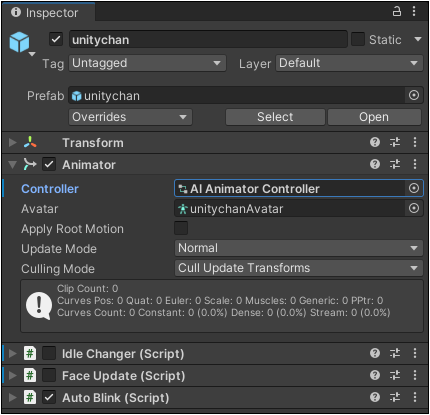Open the Tag dropdown showing Untagged
This screenshot has width=430, height=415.
click(x=147, y=63)
